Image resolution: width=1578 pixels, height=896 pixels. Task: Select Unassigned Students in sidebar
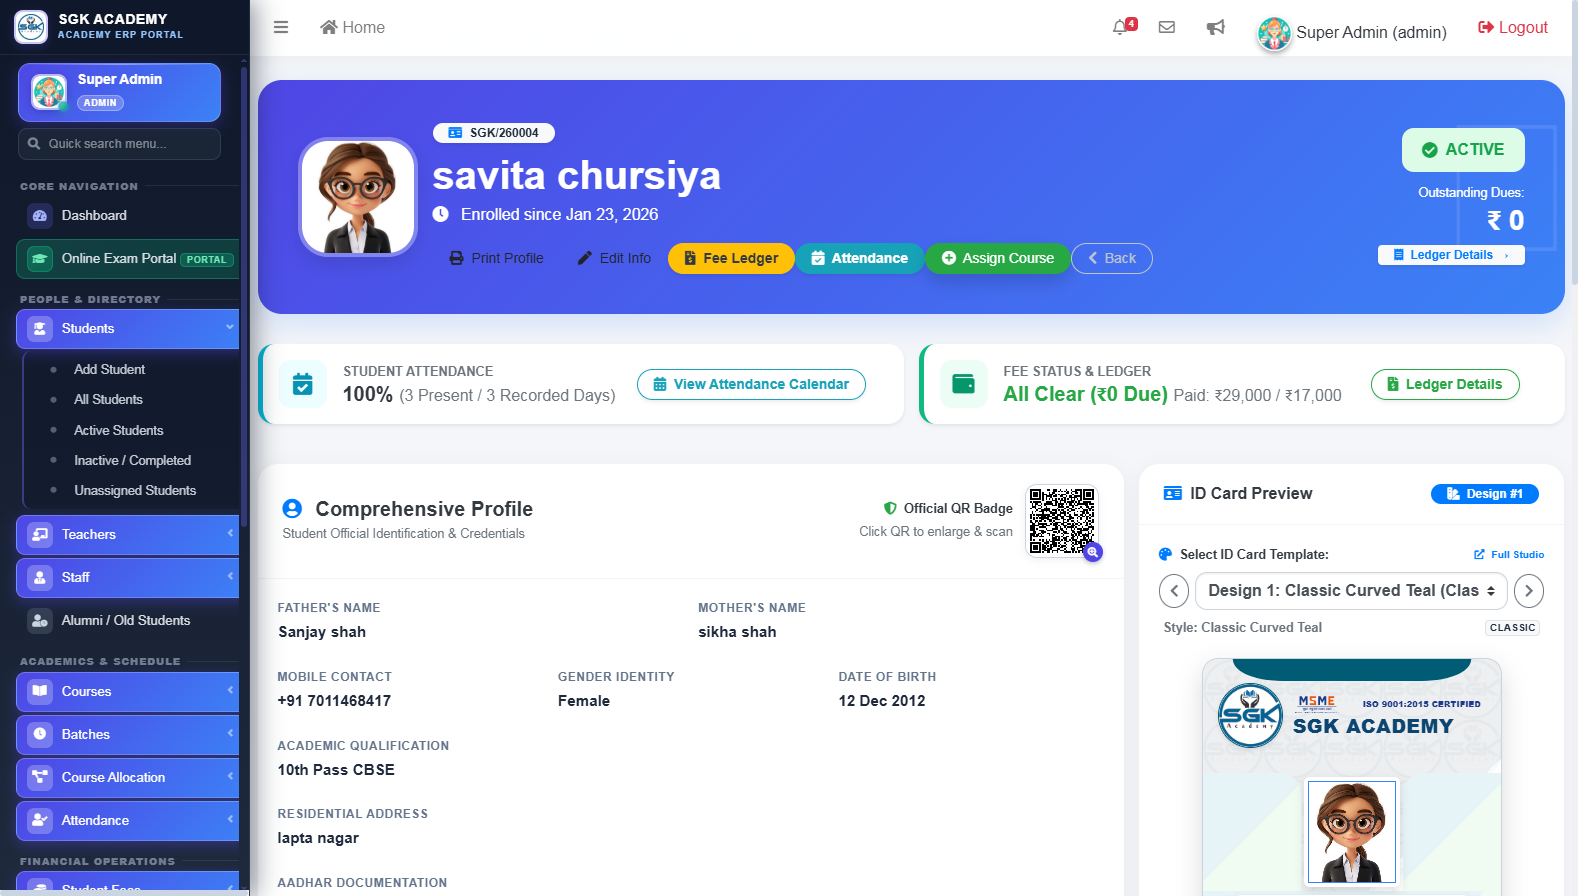pos(135,490)
